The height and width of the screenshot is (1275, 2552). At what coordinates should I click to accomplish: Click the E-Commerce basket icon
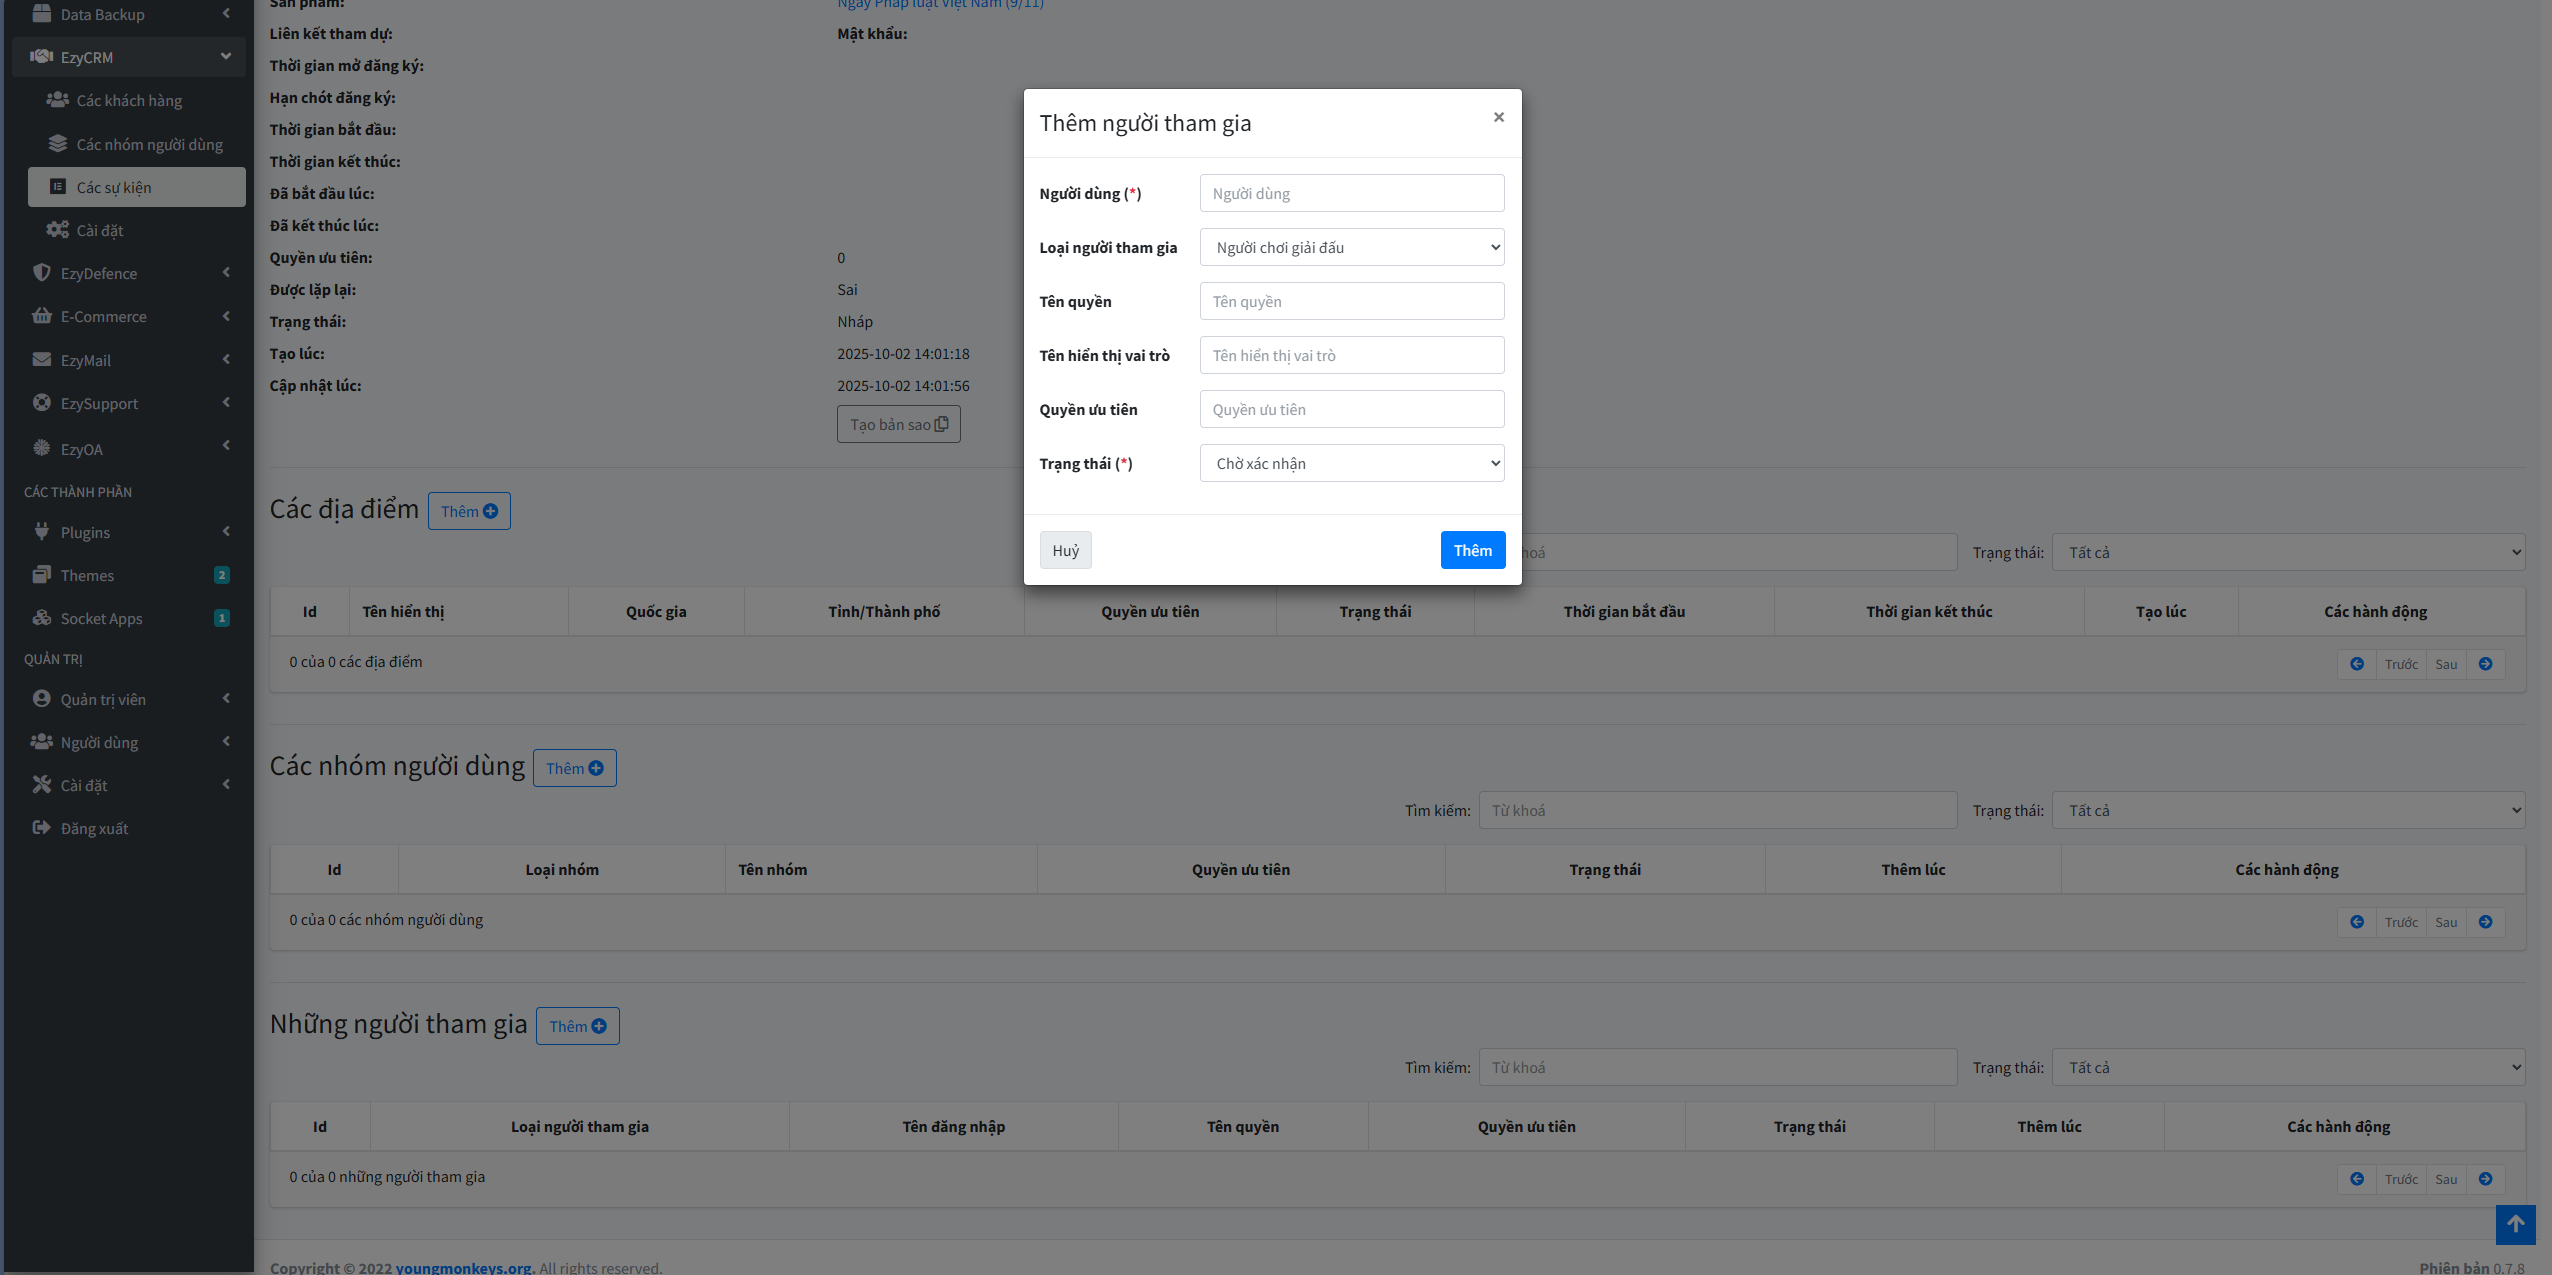tap(41, 316)
